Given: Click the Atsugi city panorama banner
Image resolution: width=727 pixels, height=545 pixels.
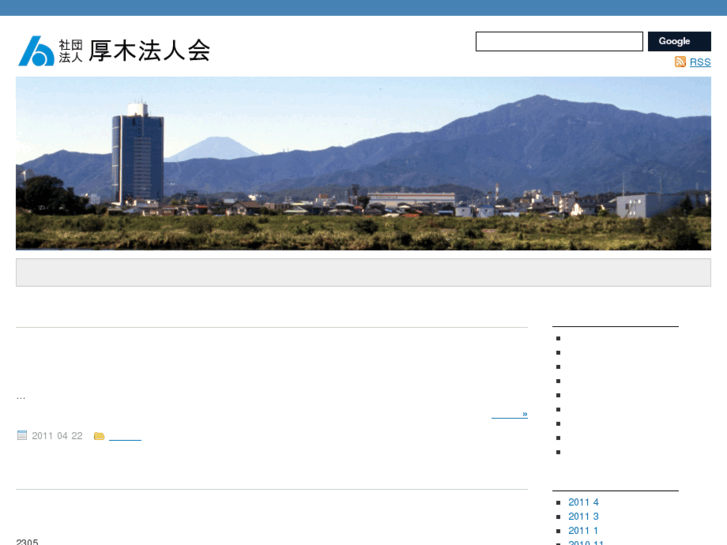Looking at the screenshot, I should coord(363,163).
